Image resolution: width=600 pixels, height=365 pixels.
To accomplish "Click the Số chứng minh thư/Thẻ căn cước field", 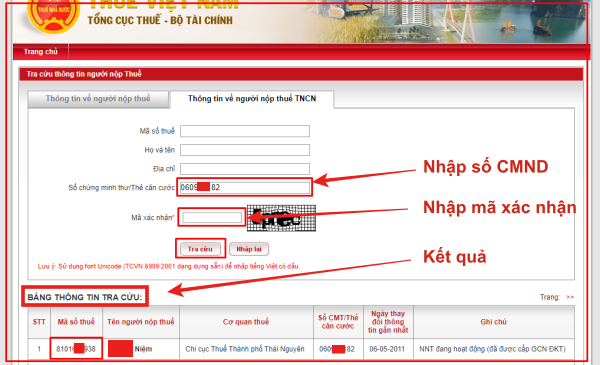I will point(245,187).
